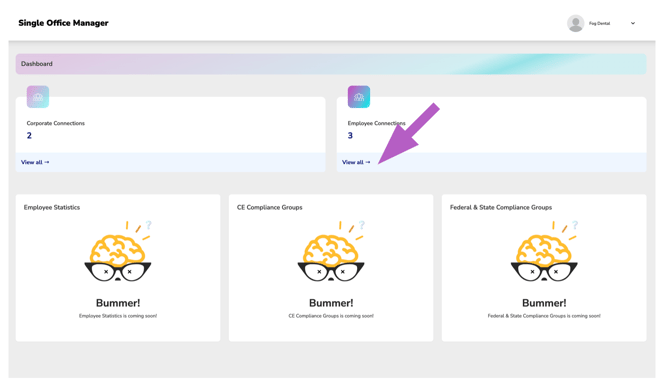Image resolution: width=670 pixels, height=392 pixels.
Task: Open View all under Employee Connections
Action: point(356,162)
